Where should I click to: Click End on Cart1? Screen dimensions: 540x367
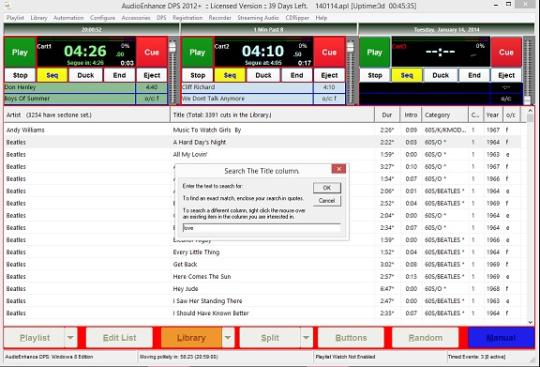[119, 75]
